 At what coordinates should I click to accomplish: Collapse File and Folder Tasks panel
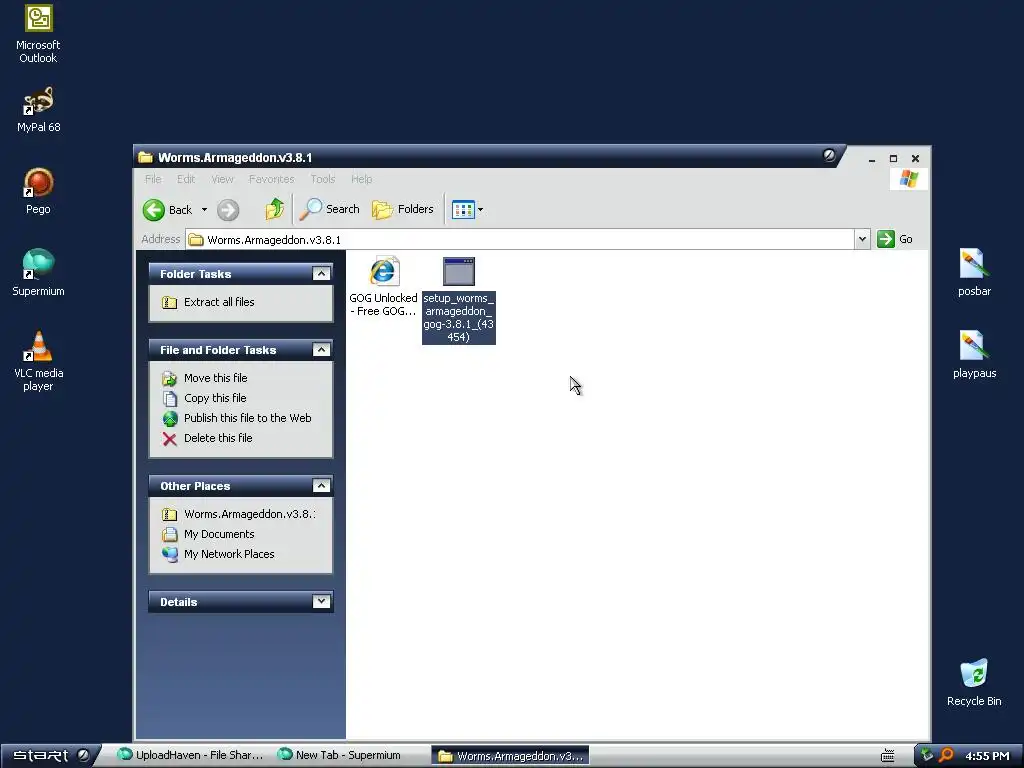click(321, 350)
